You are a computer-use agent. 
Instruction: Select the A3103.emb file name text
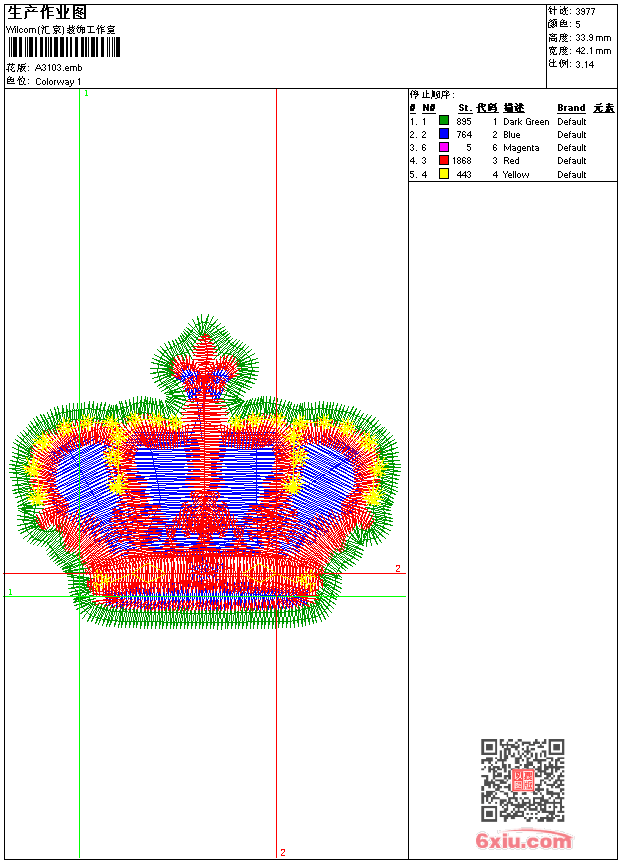(52, 68)
